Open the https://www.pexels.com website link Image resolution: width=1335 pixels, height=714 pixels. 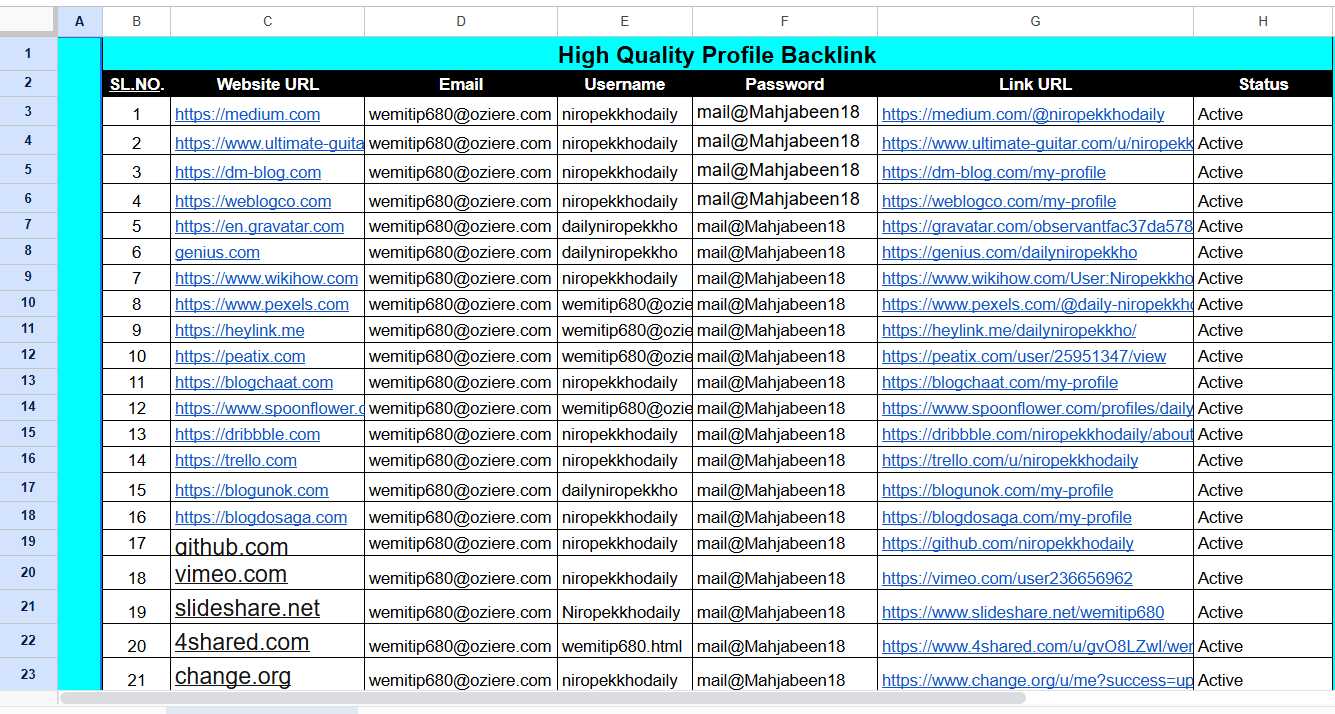262,304
